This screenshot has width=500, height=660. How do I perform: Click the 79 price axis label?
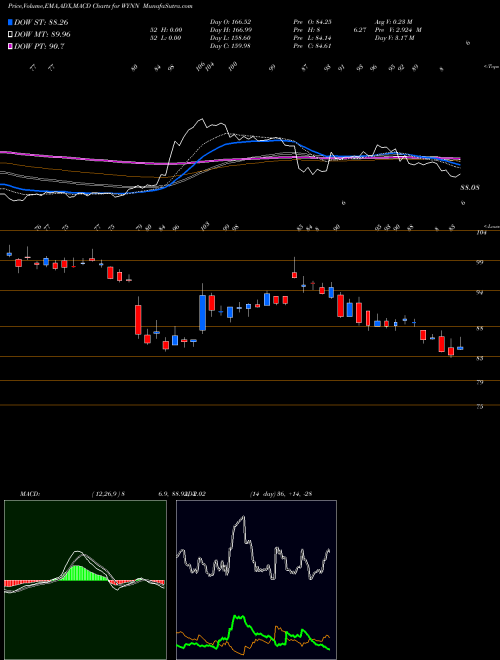481,382
